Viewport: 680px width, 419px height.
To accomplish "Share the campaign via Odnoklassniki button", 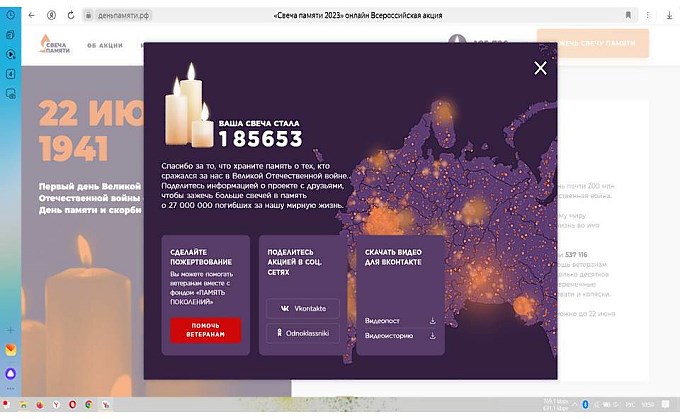I will 303,333.
